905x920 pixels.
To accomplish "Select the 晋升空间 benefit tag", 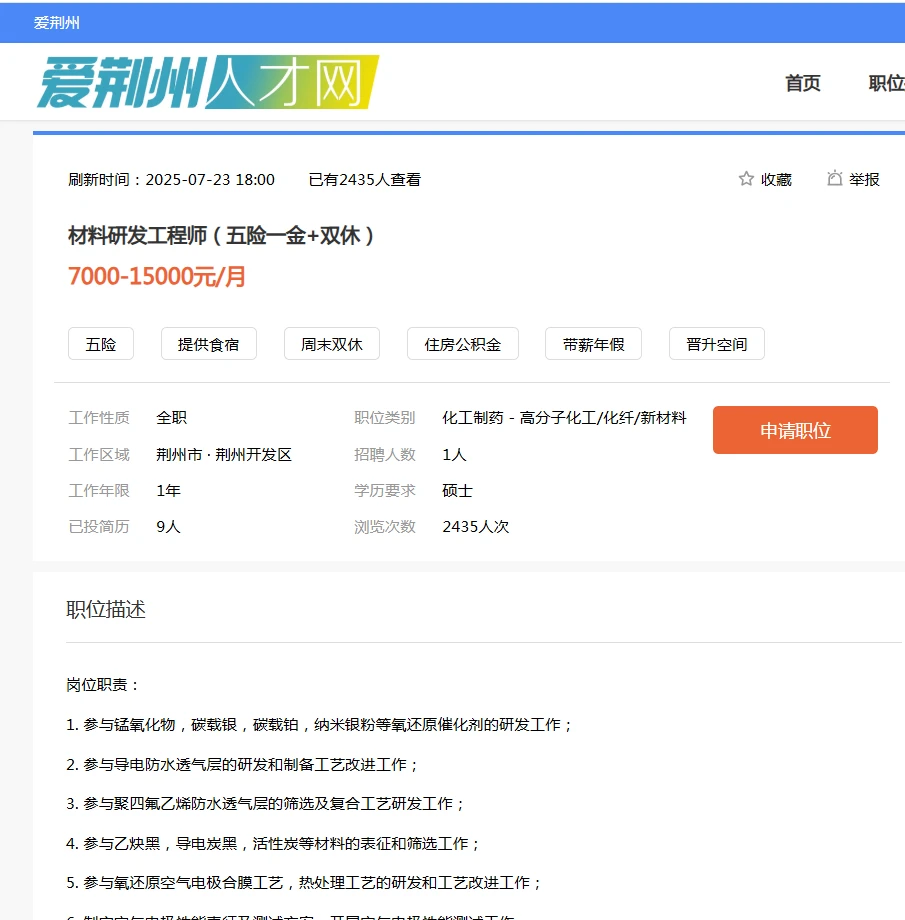I will [x=716, y=343].
